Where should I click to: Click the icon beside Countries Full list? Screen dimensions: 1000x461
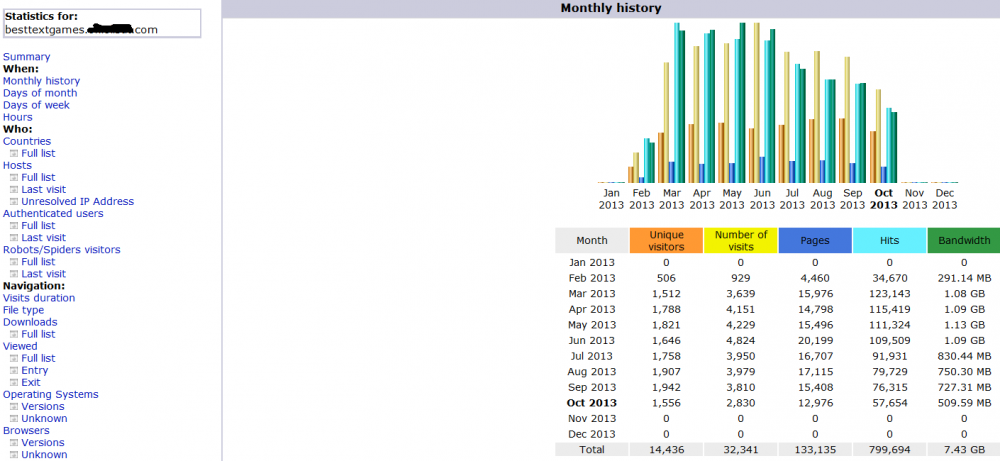pos(13,154)
